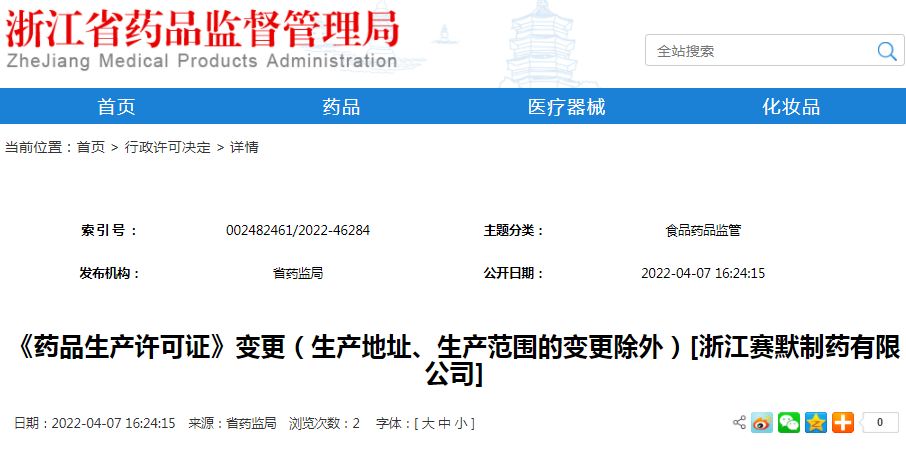
Task: Share to QQ Zone star icon
Action: pyautogui.click(x=816, y=423)
